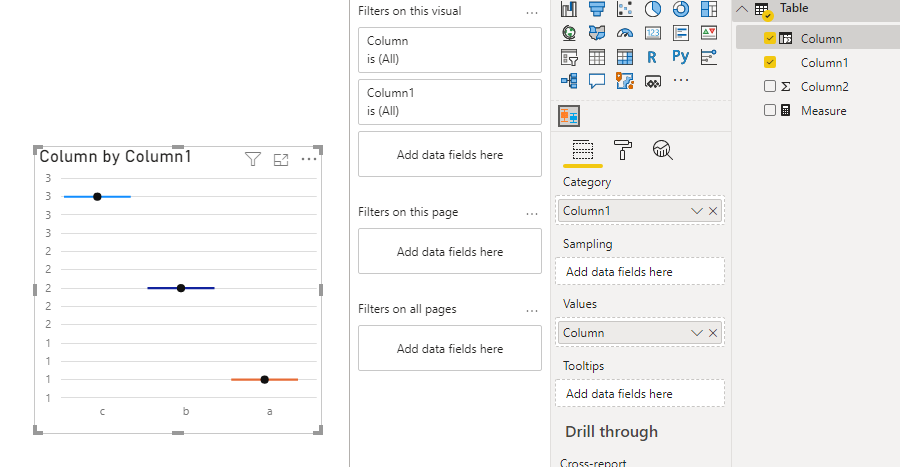Click the filter icon on chart header
This screenshot has width=900, height=467.
[x=253, y=159]
